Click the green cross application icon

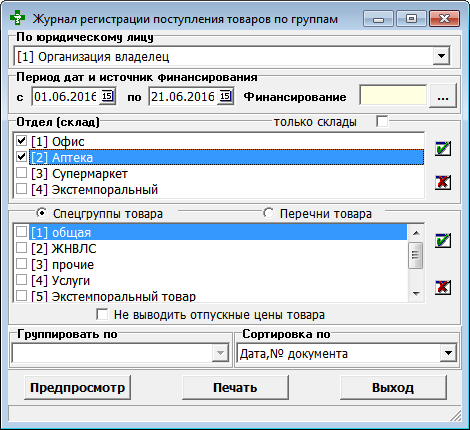pyautogui.click(x=17, y=19)
